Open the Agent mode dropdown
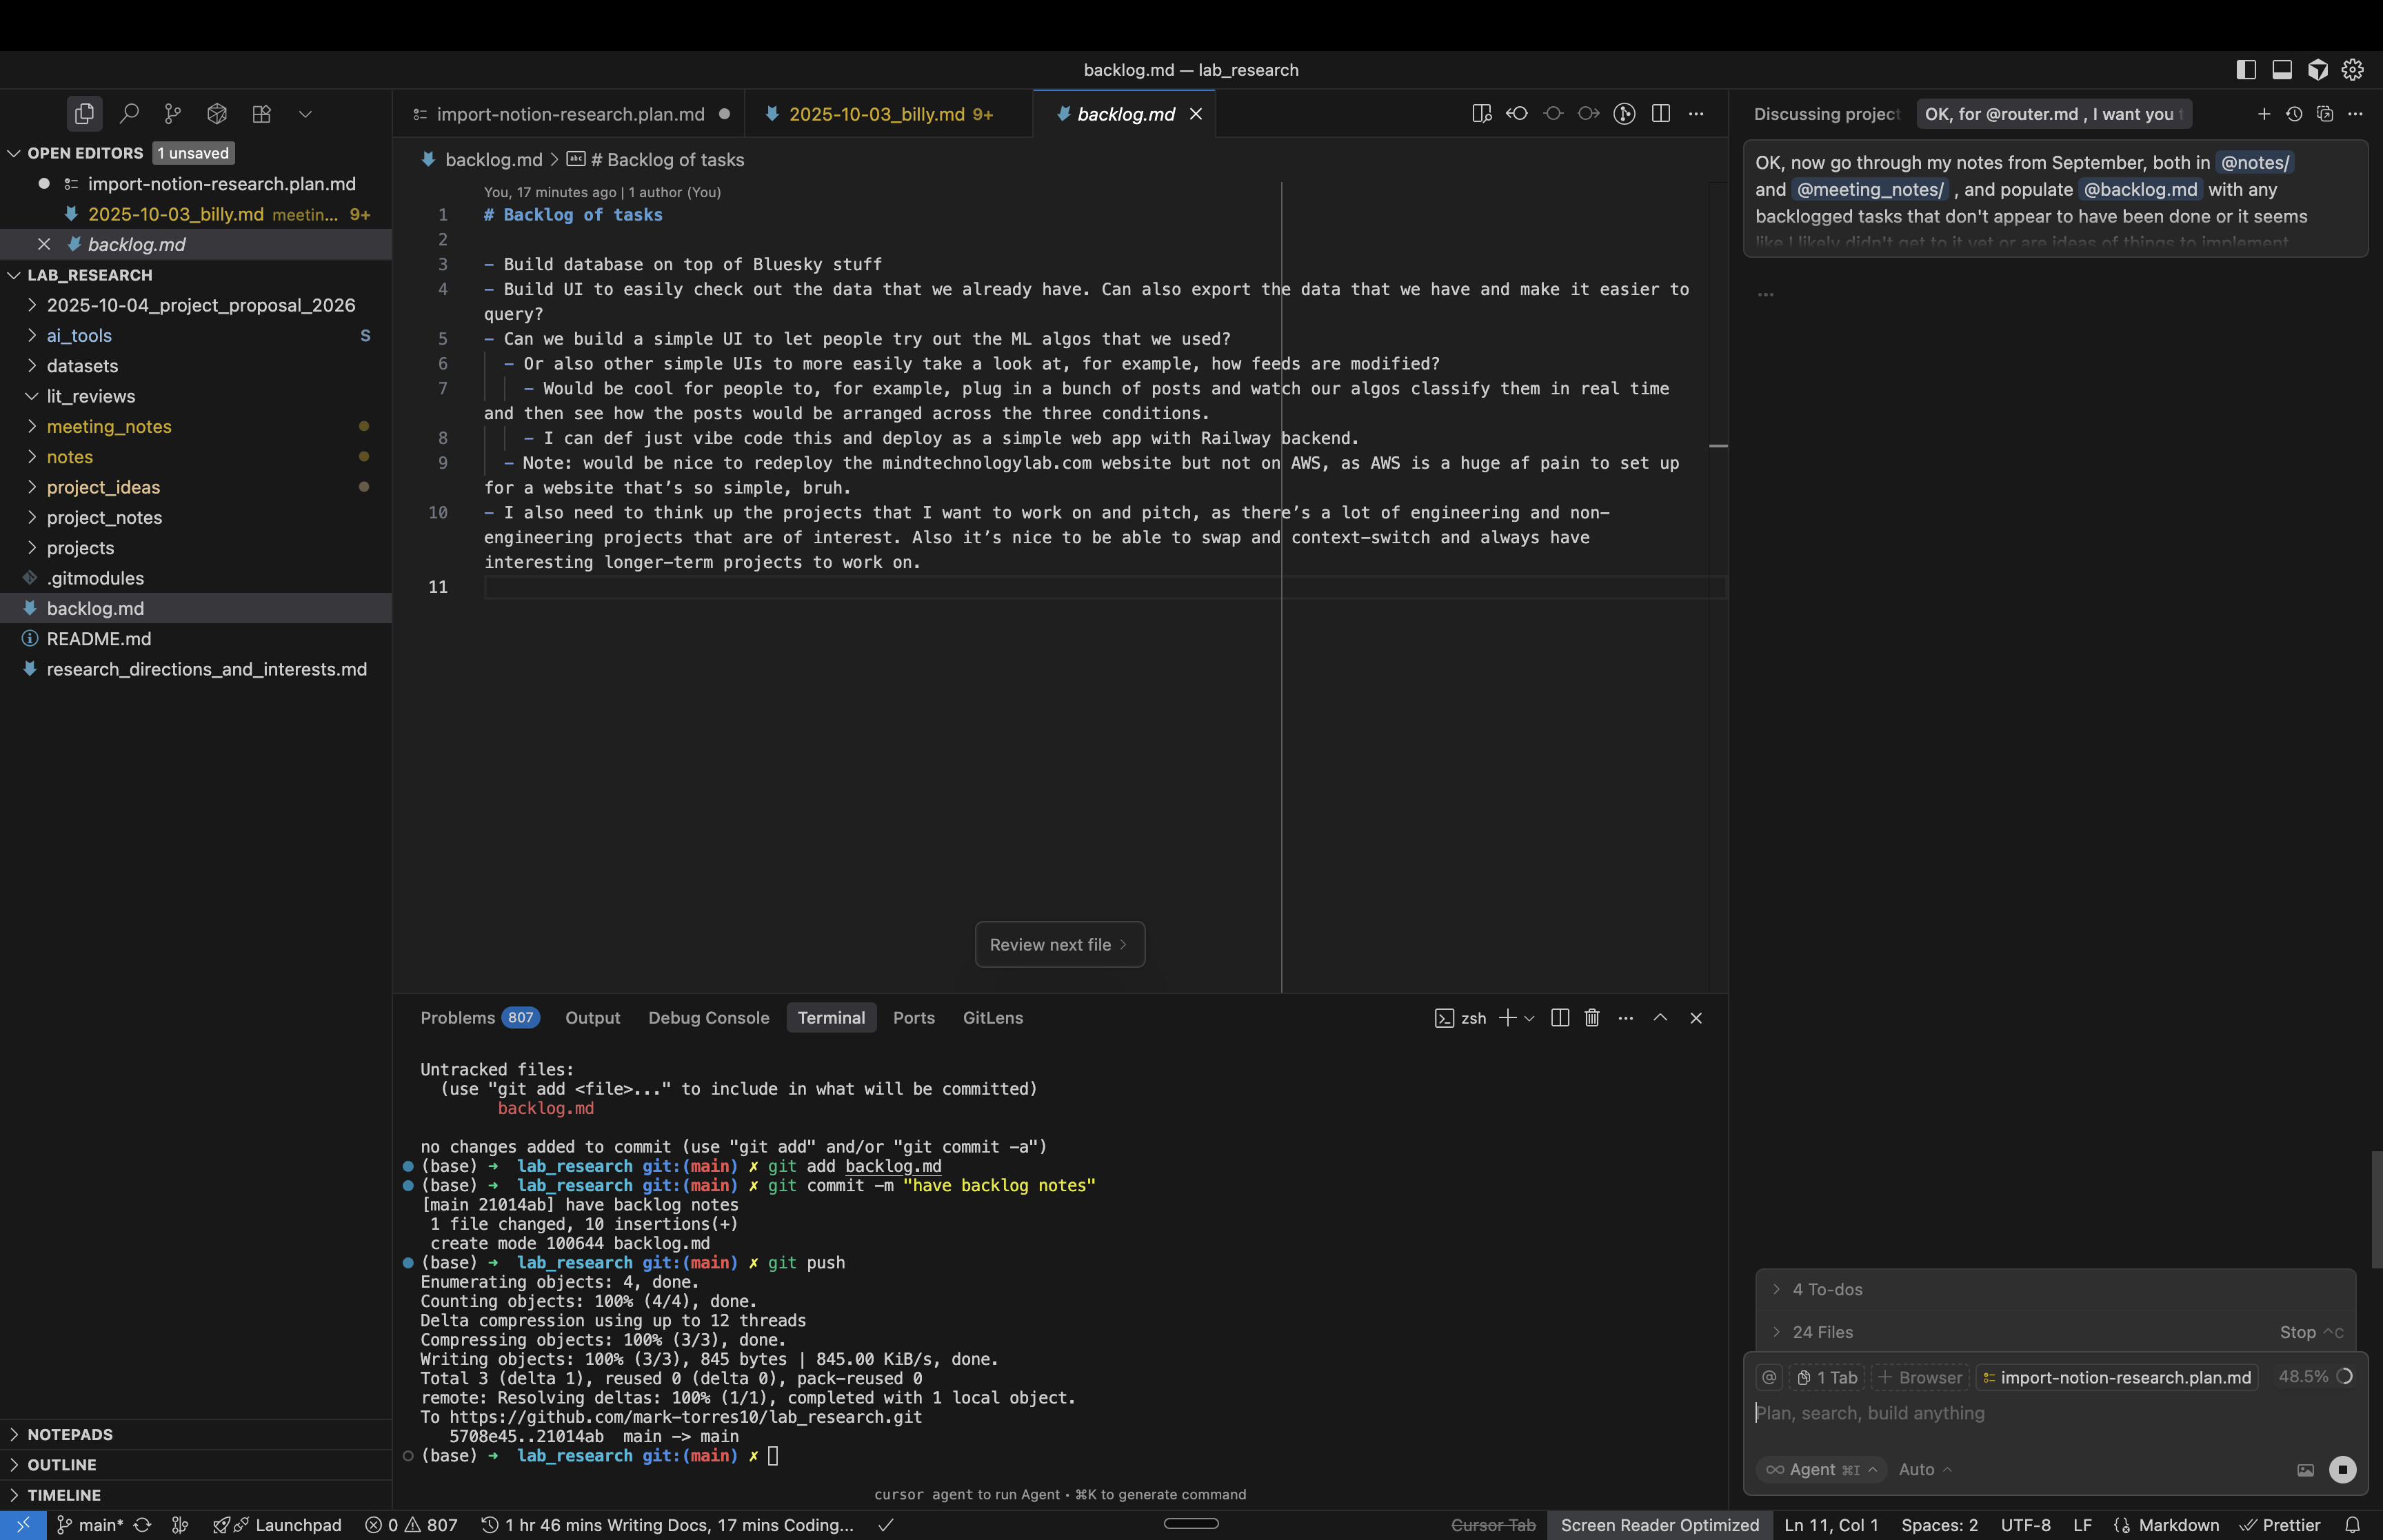This screenshot has height=1540, width=2383. 1820,1469
